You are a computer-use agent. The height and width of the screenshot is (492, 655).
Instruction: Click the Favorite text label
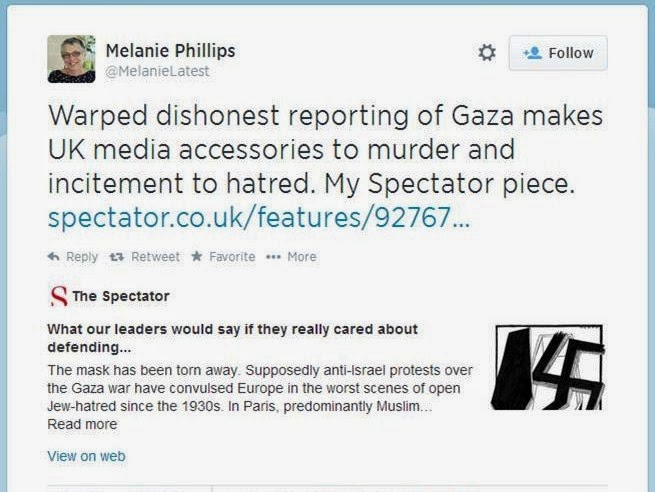(232, 257)
